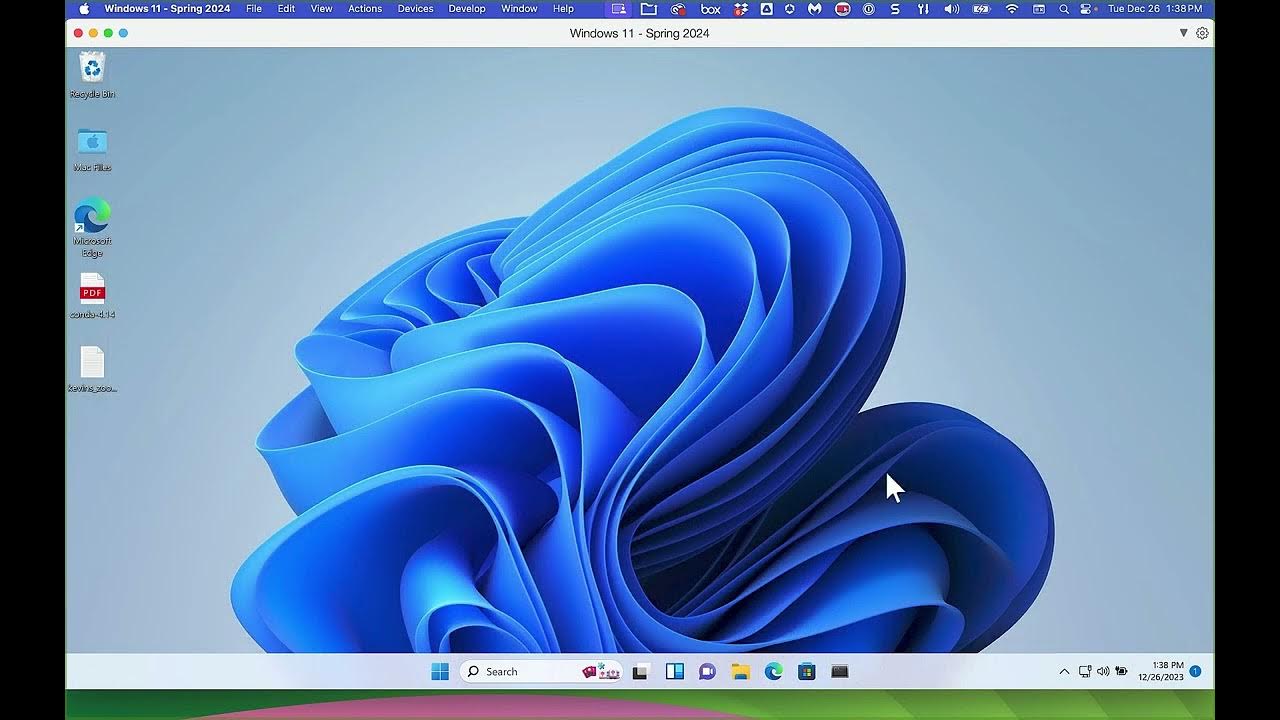Select the kevins_zoo text file icon
The height and width of the screenshot is (720, 1280).
(92, 370)
